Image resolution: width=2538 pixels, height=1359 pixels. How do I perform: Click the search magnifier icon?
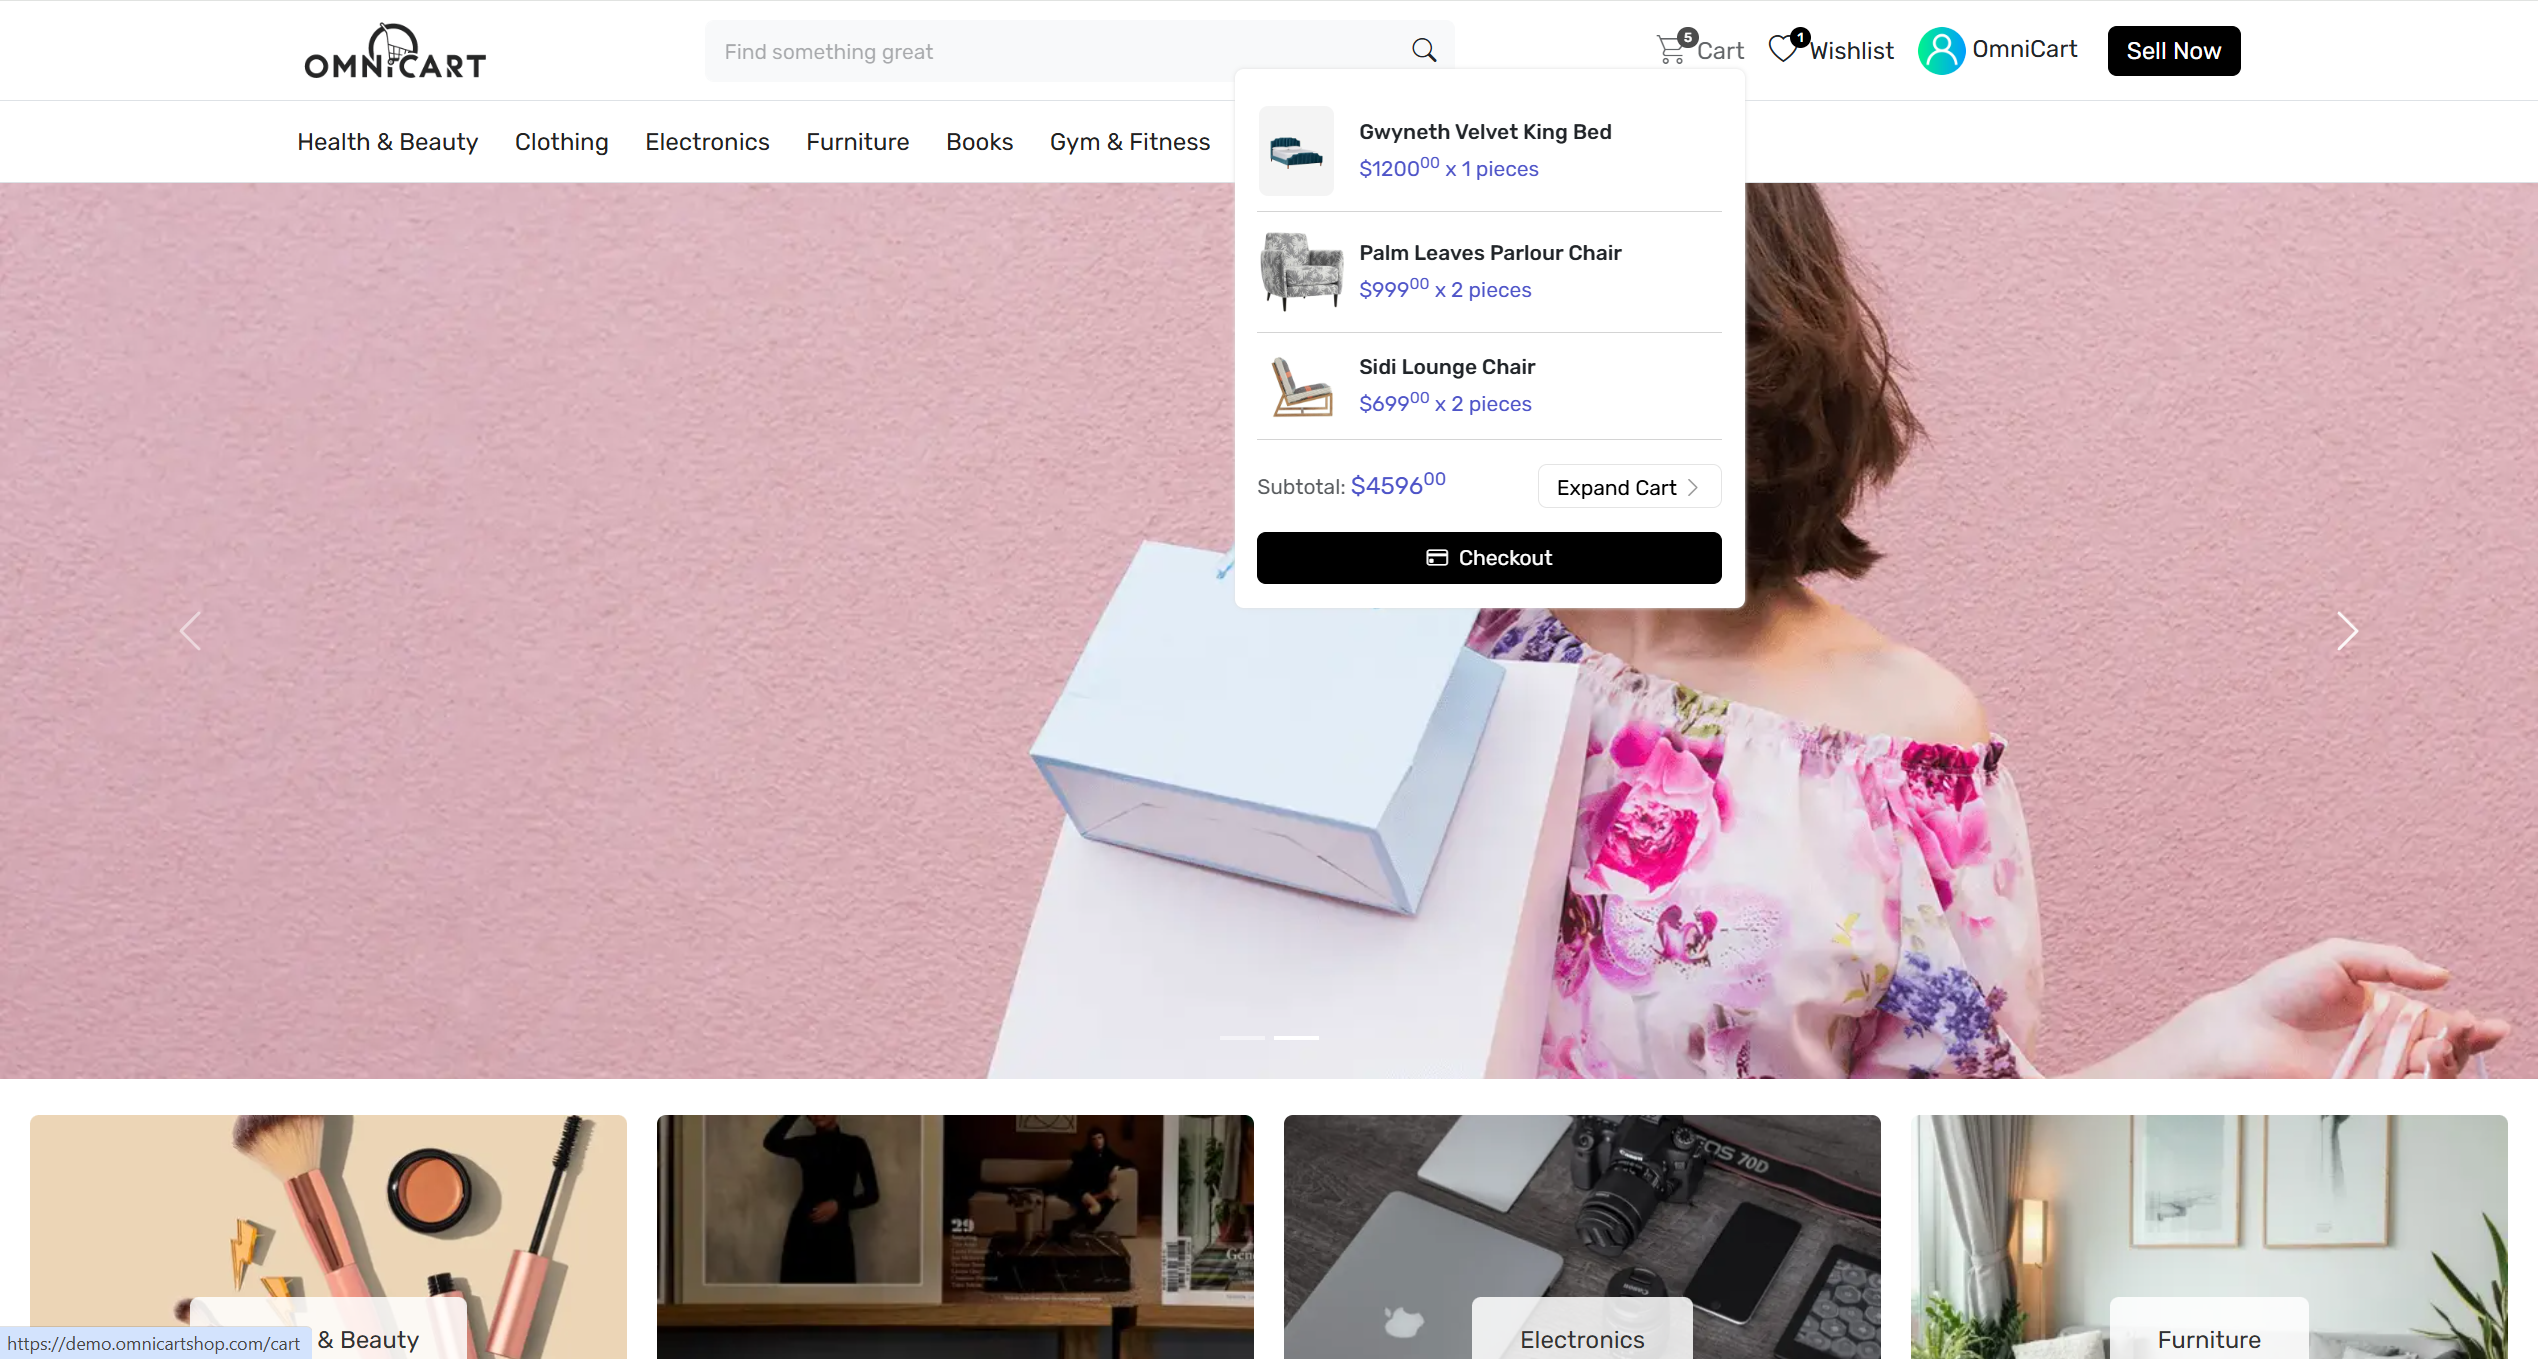1423,50
